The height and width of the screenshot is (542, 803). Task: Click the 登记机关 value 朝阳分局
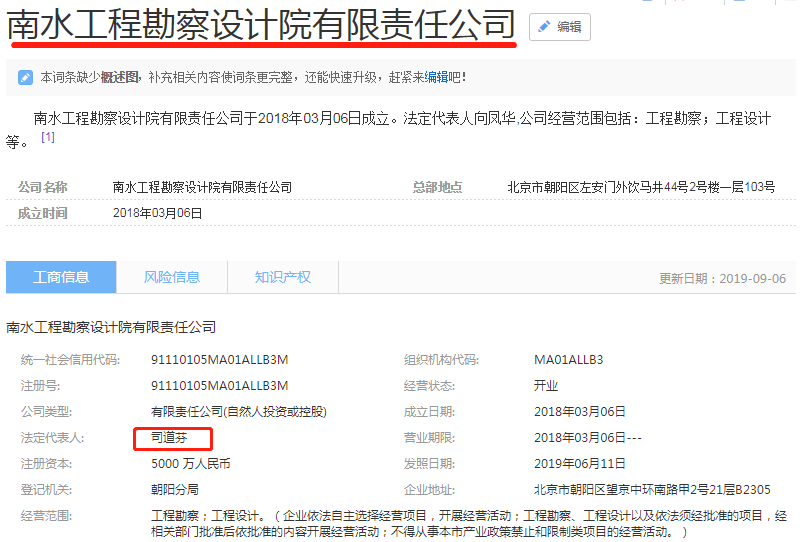pos(174,490)
